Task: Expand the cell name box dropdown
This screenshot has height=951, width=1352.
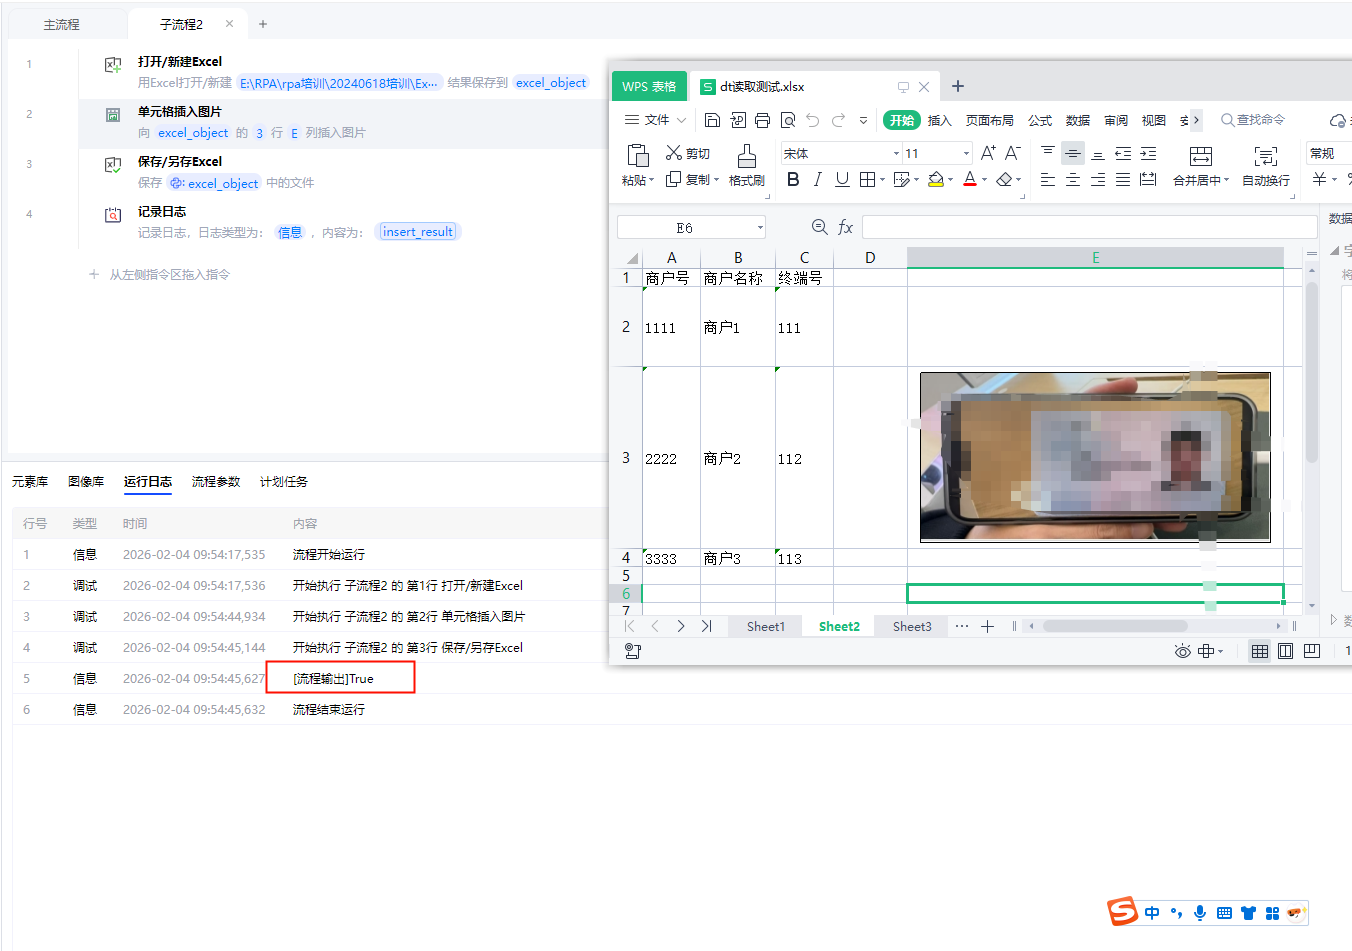Action: [760, 228]
